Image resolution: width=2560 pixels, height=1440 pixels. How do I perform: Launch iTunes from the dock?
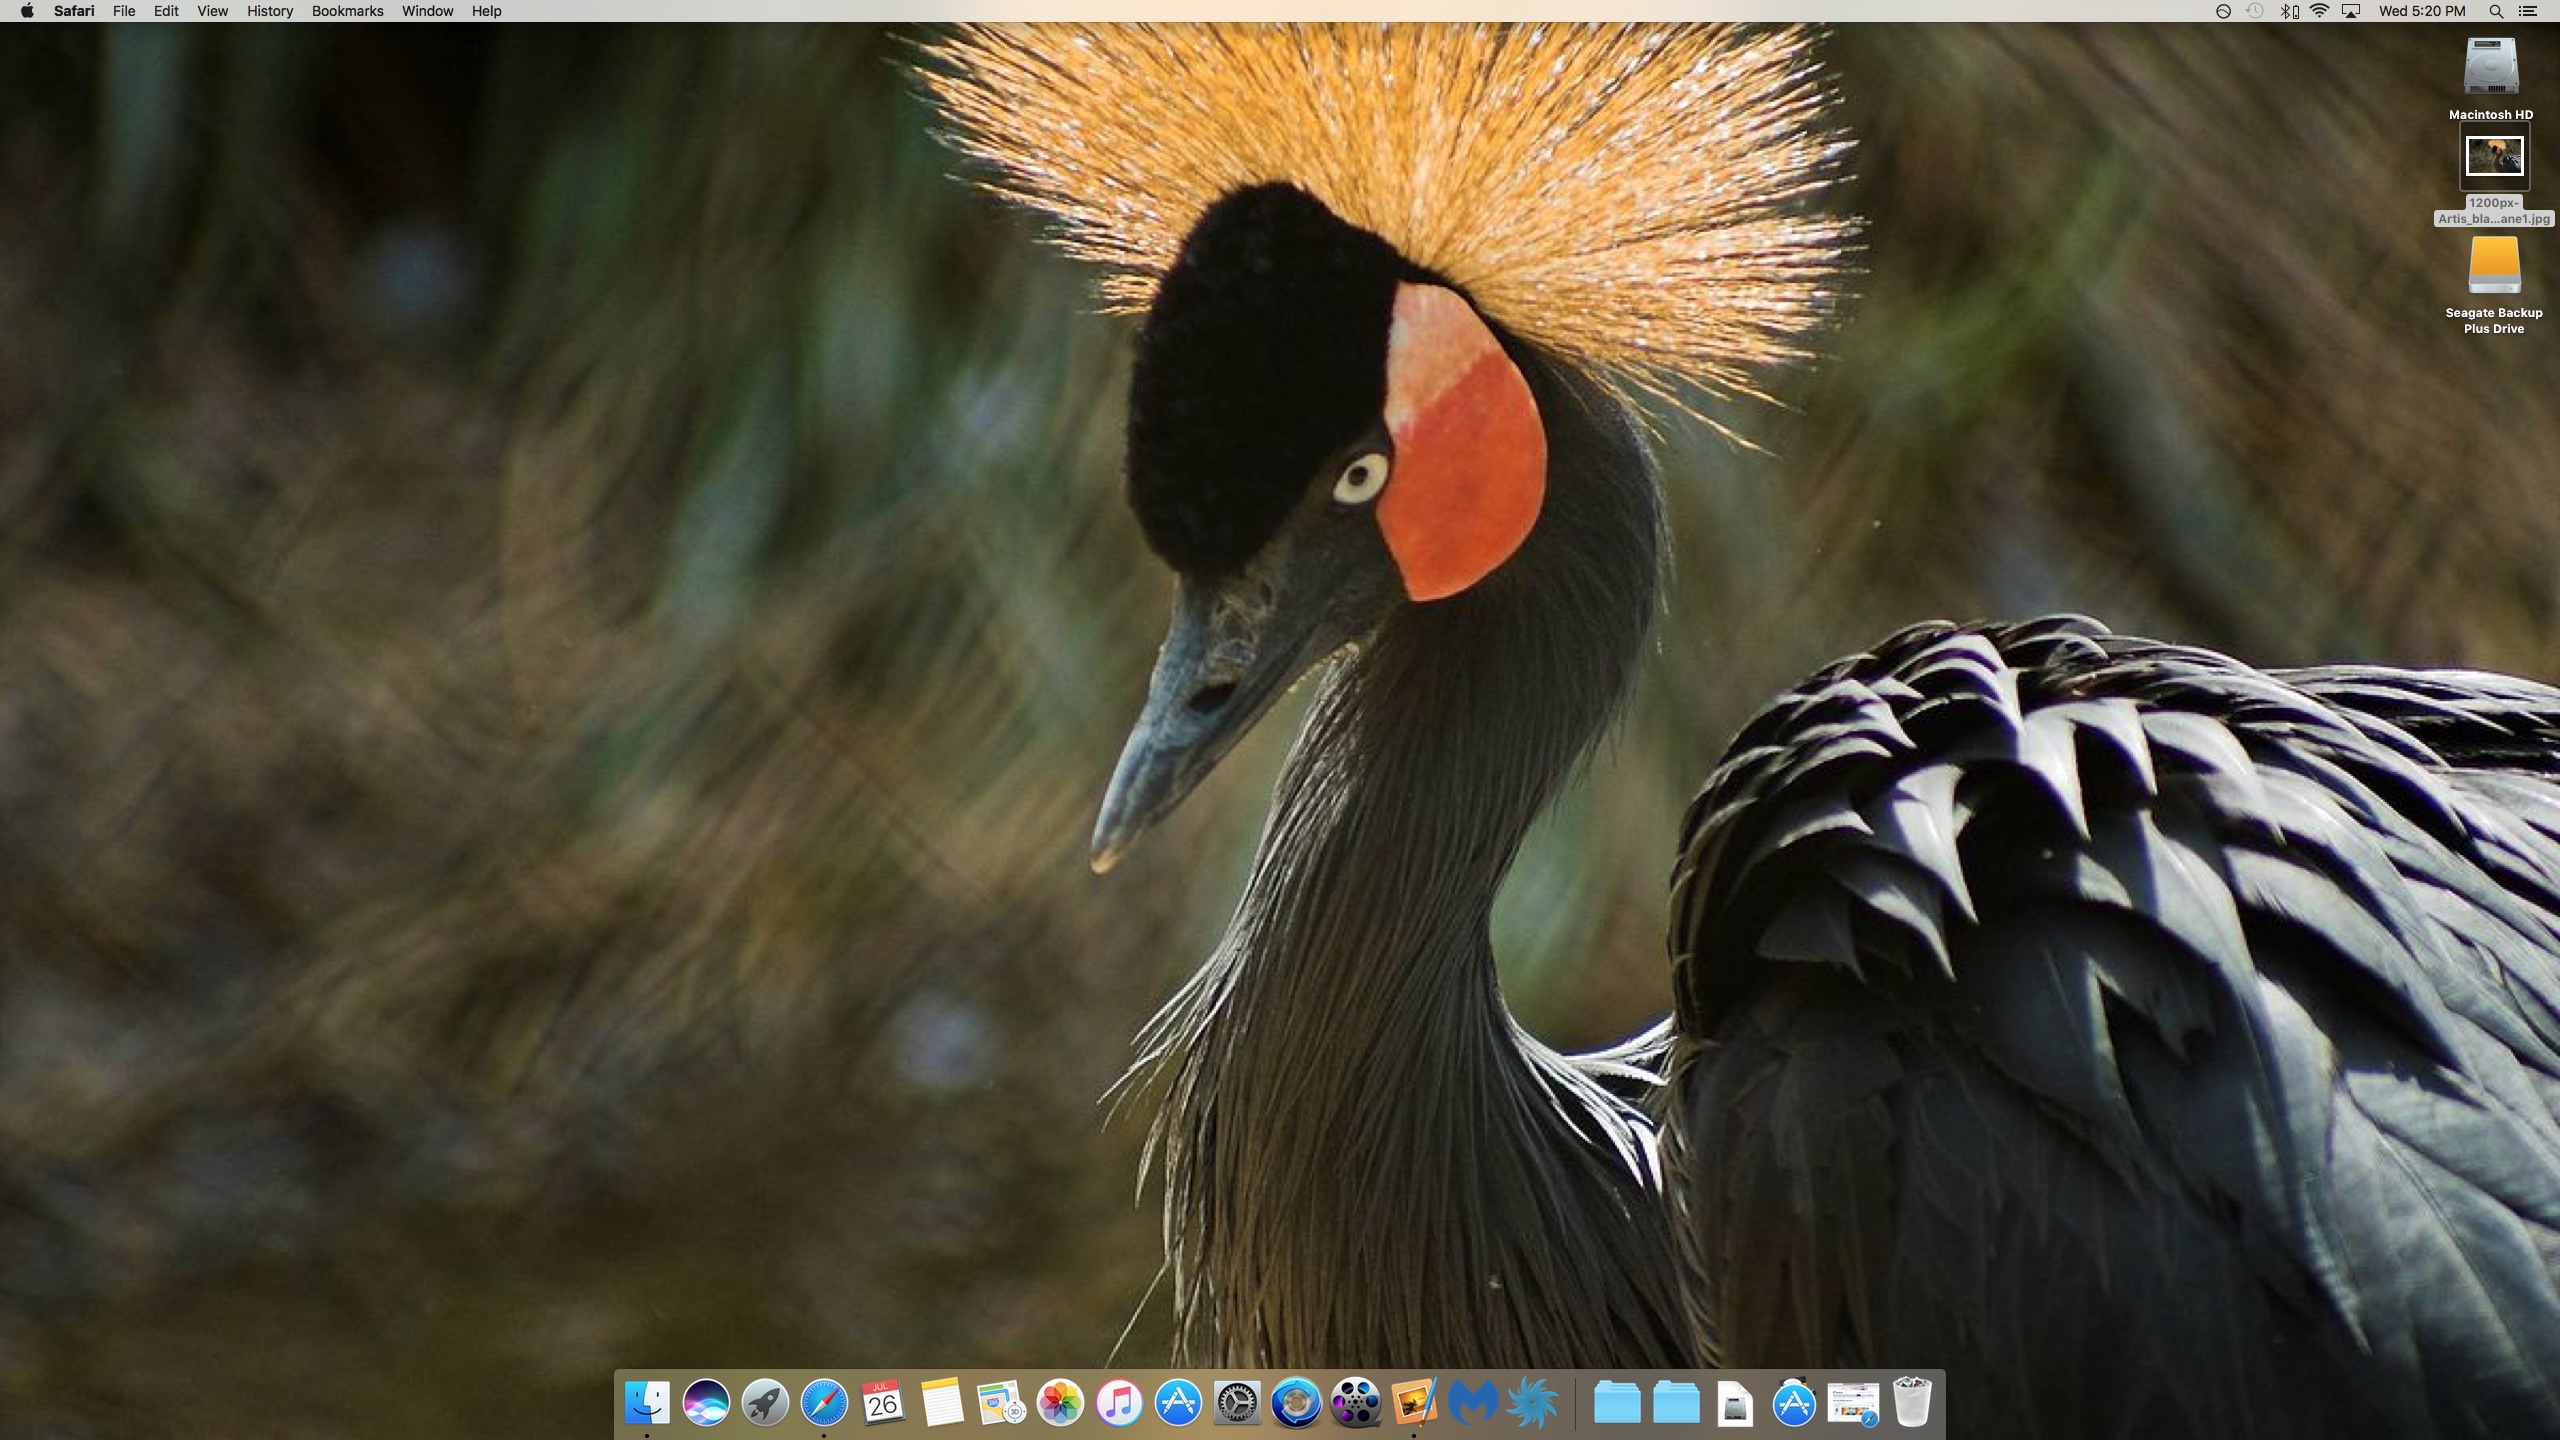tap(1119, 1402)
